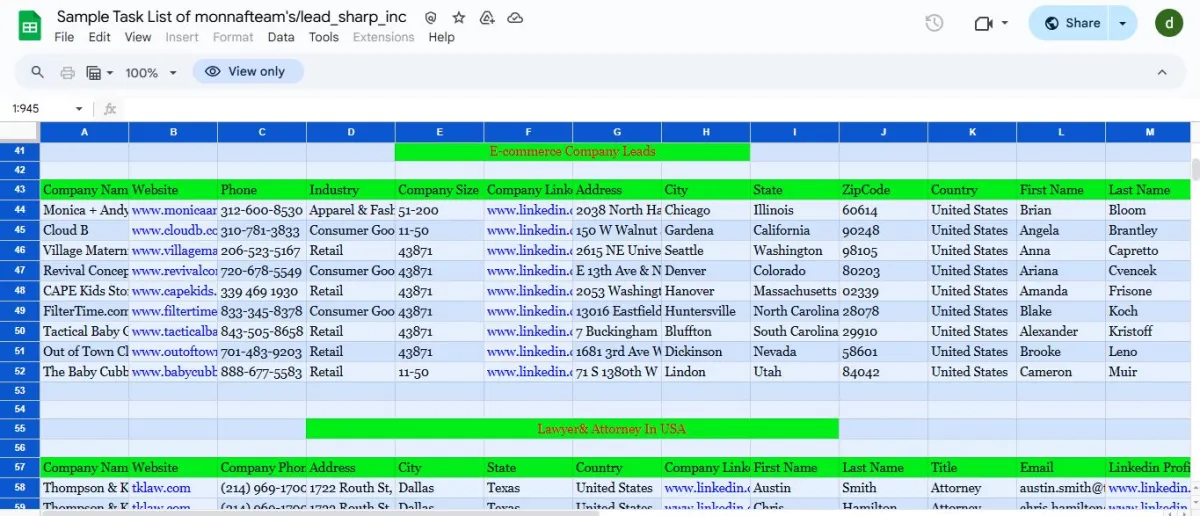Open the Help menu
The height and width of the screenshot is (516, 1200).
tap(441, 37)
